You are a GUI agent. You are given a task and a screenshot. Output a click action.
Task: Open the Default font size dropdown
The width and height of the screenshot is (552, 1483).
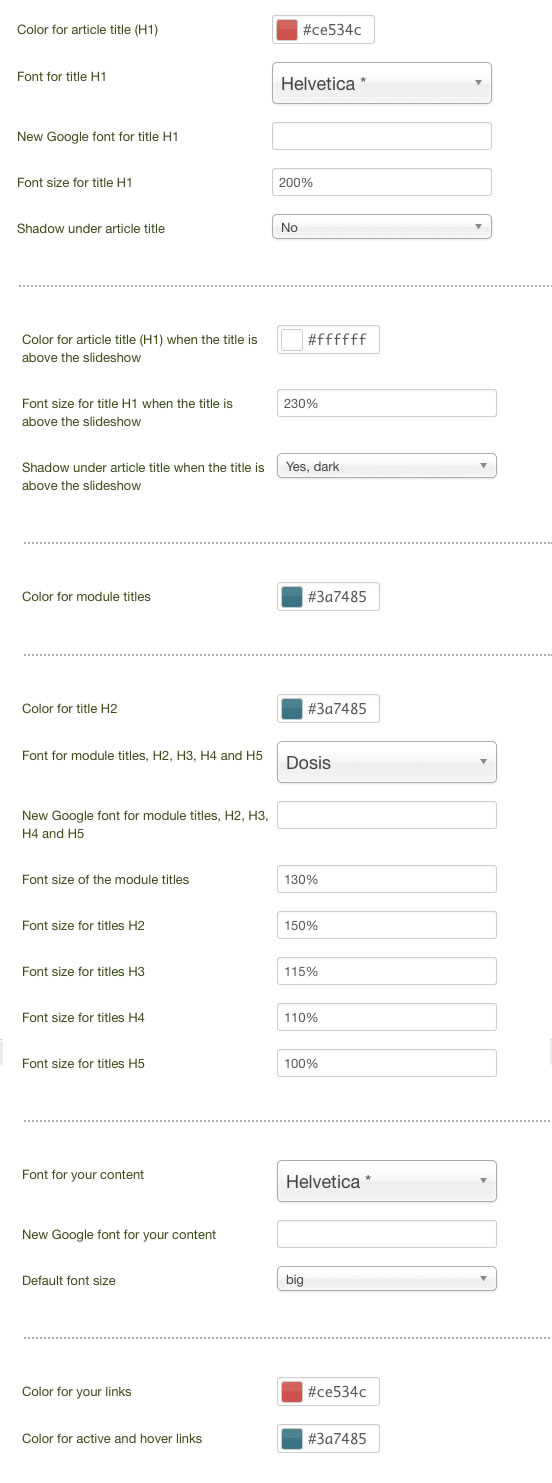coord(387,1279)
